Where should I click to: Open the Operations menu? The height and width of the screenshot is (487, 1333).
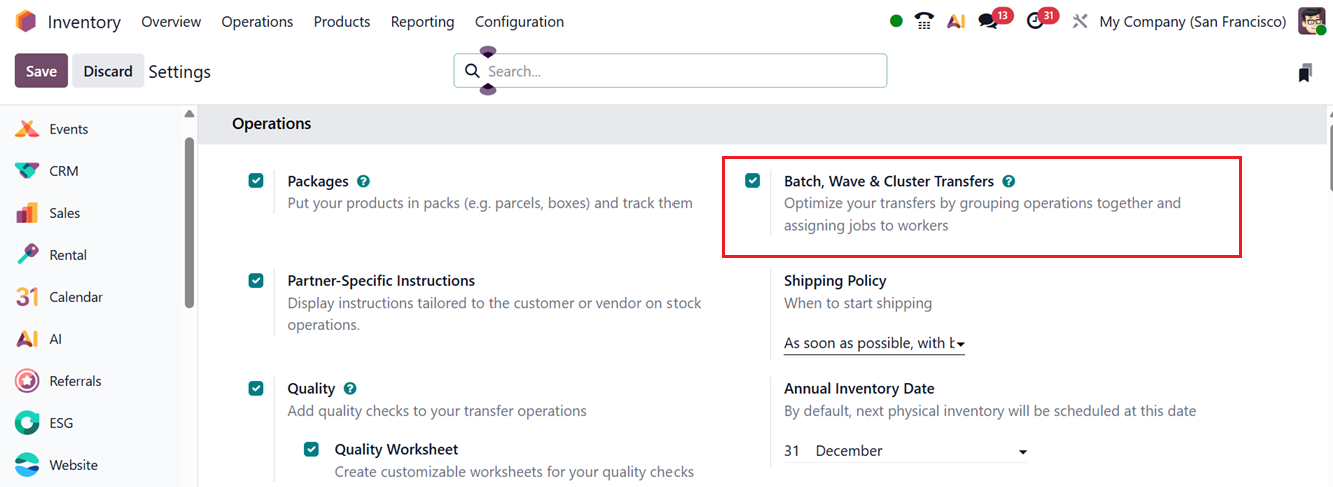(x=257, y=21)
